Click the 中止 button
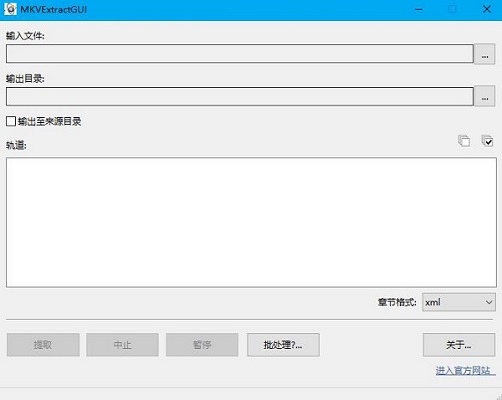The width and height of the screenshot is (502, 400). click(122, 345)
